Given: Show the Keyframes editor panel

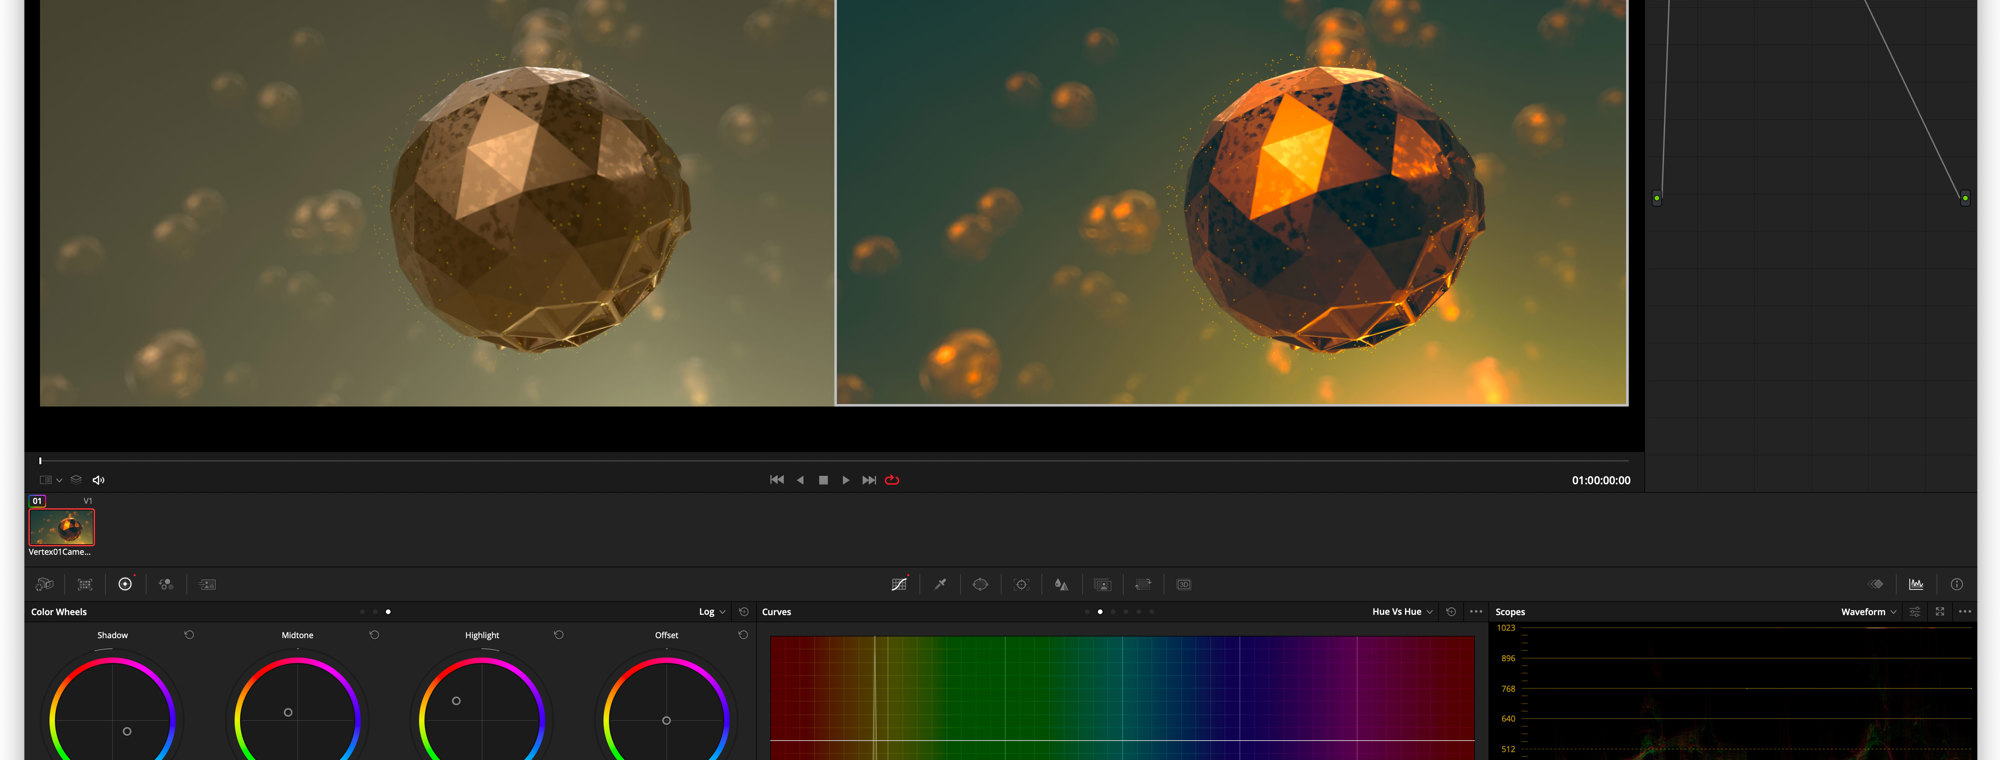Looking at the screenshot, I should pos(1876,584).
